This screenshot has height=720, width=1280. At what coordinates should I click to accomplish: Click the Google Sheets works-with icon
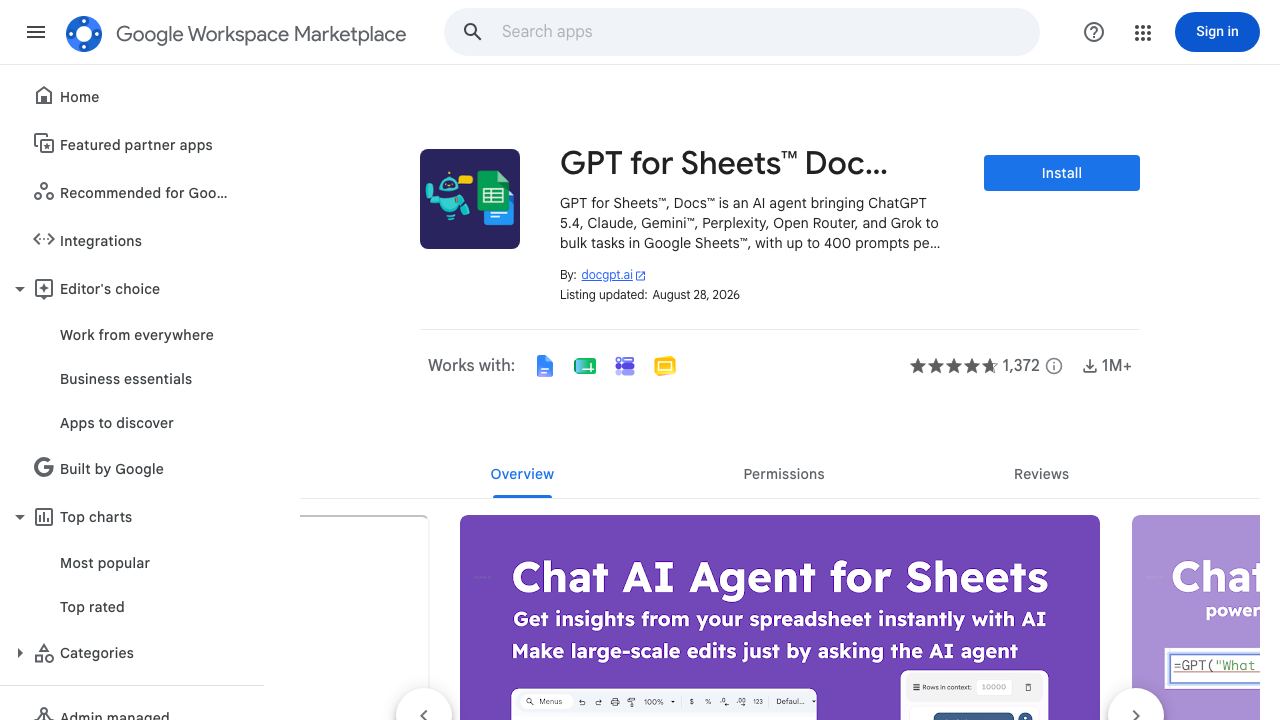pyautogui.click(x=585, y=366)
